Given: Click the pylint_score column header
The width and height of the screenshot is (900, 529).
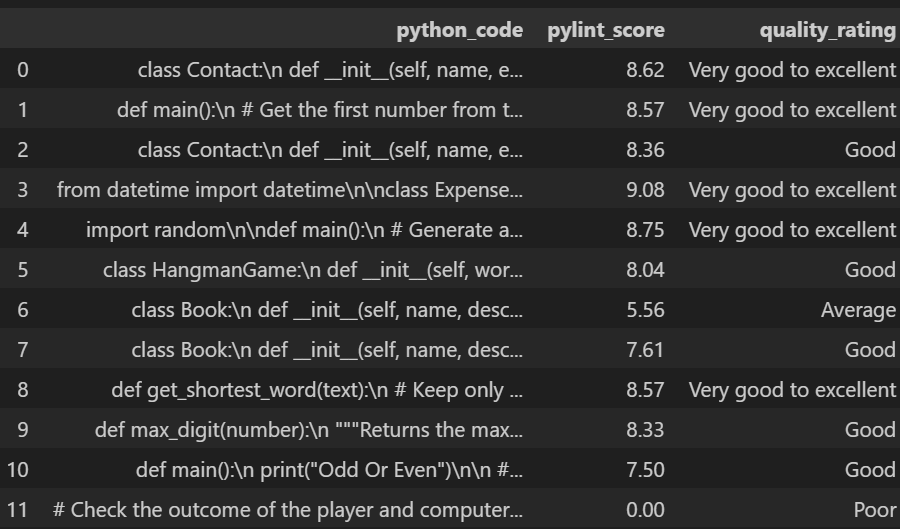Looking at the screenshot, I should pyautogui.click(x=606, y=30).
